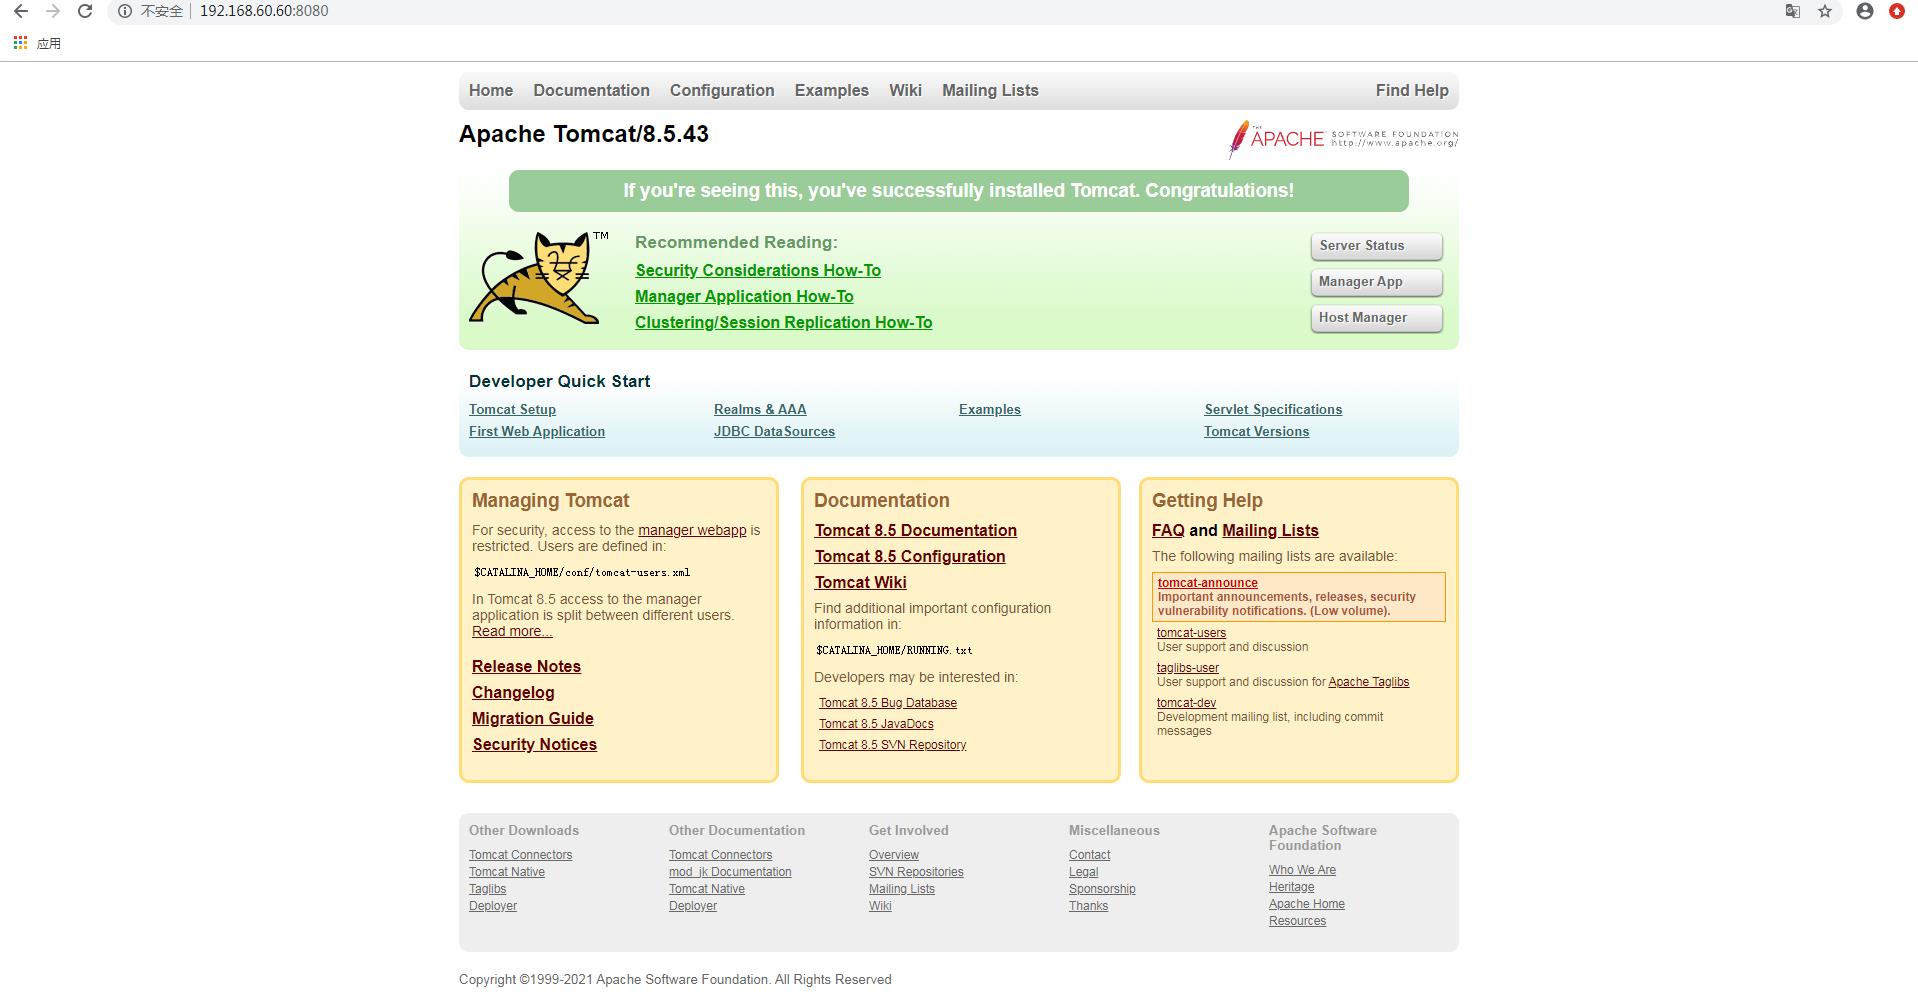Open Examples link in Developer Quick Start
The height and width of the screenshot is (998, 1918).
[x=990, y=409]
